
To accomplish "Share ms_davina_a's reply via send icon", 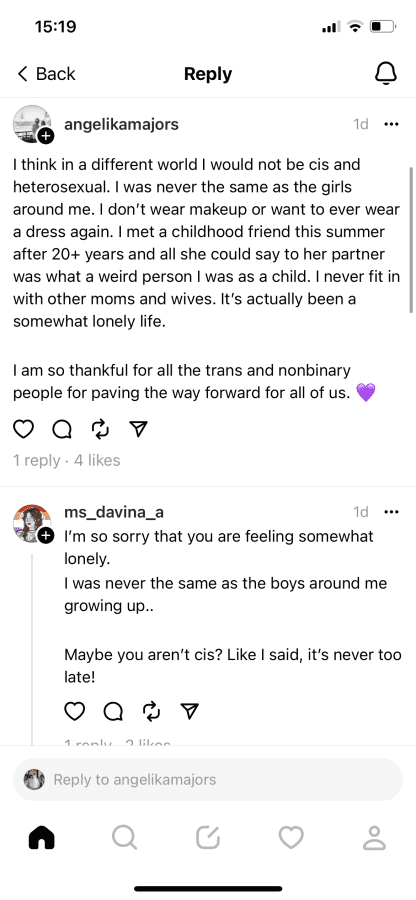I will pyautogui.click(x=189, y=711).
